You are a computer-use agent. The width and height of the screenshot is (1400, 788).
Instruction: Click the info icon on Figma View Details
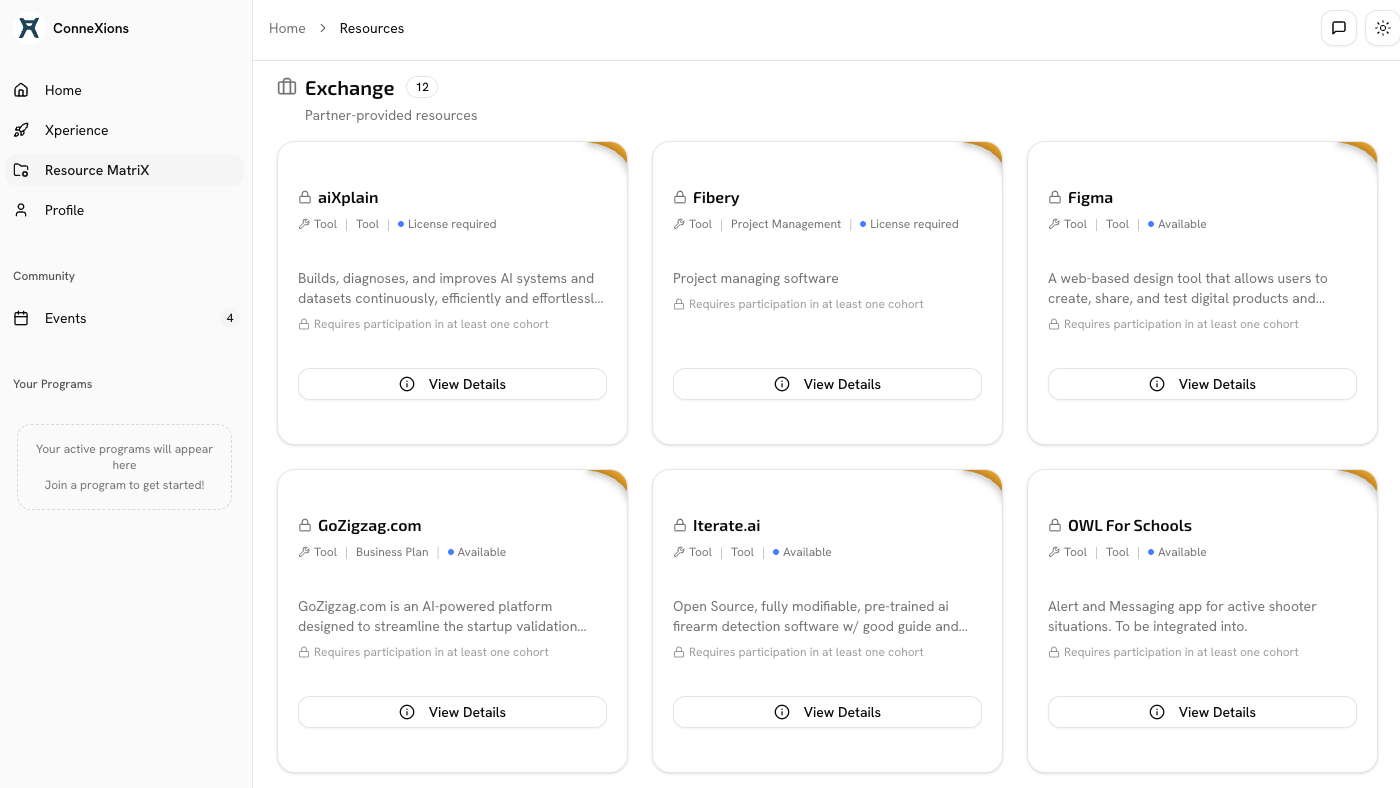coord(1157,384)
